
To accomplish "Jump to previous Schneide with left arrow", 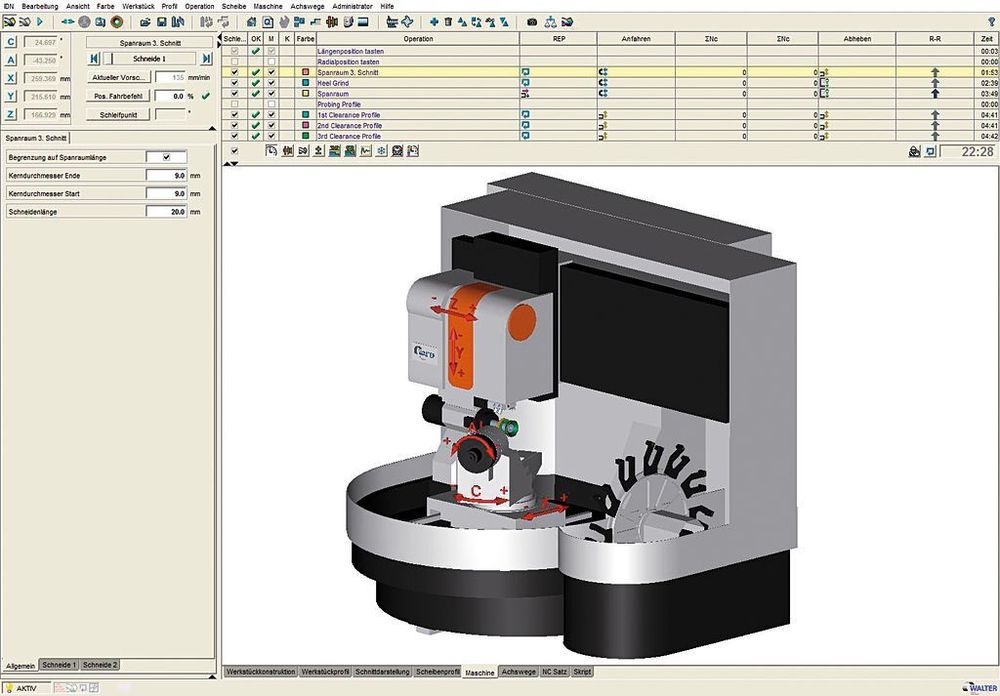I will point(94,59).
